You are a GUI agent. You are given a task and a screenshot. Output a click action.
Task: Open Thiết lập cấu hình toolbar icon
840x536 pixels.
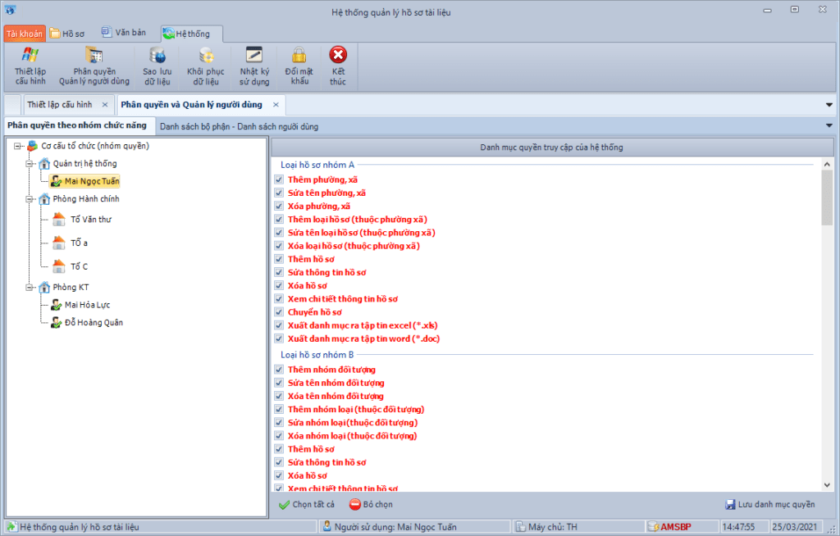pos(30,65)
